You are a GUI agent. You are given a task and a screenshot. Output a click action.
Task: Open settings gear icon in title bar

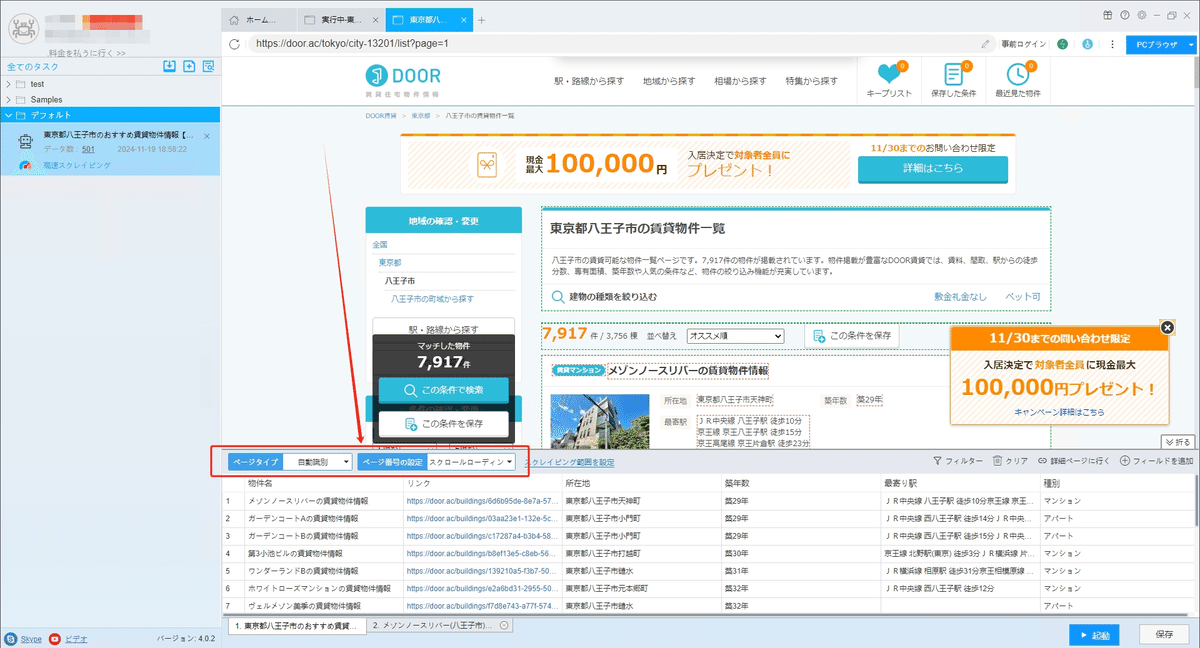click(1143, 14)
